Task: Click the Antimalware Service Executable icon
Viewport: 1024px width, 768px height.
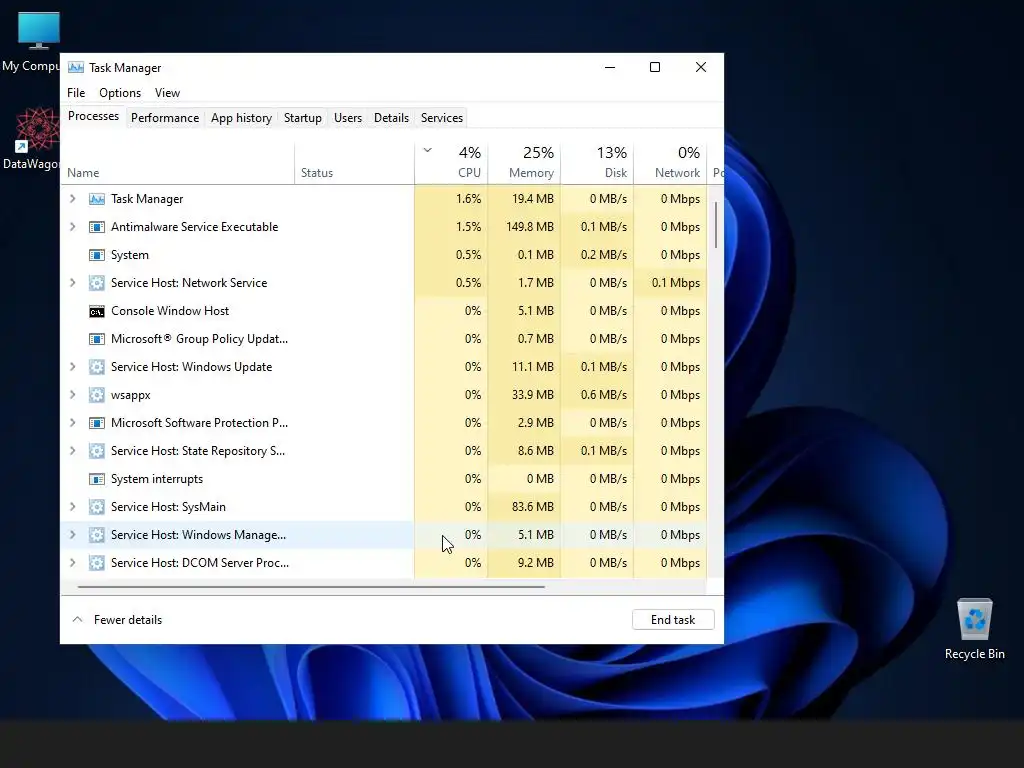Action: [97, 227]
